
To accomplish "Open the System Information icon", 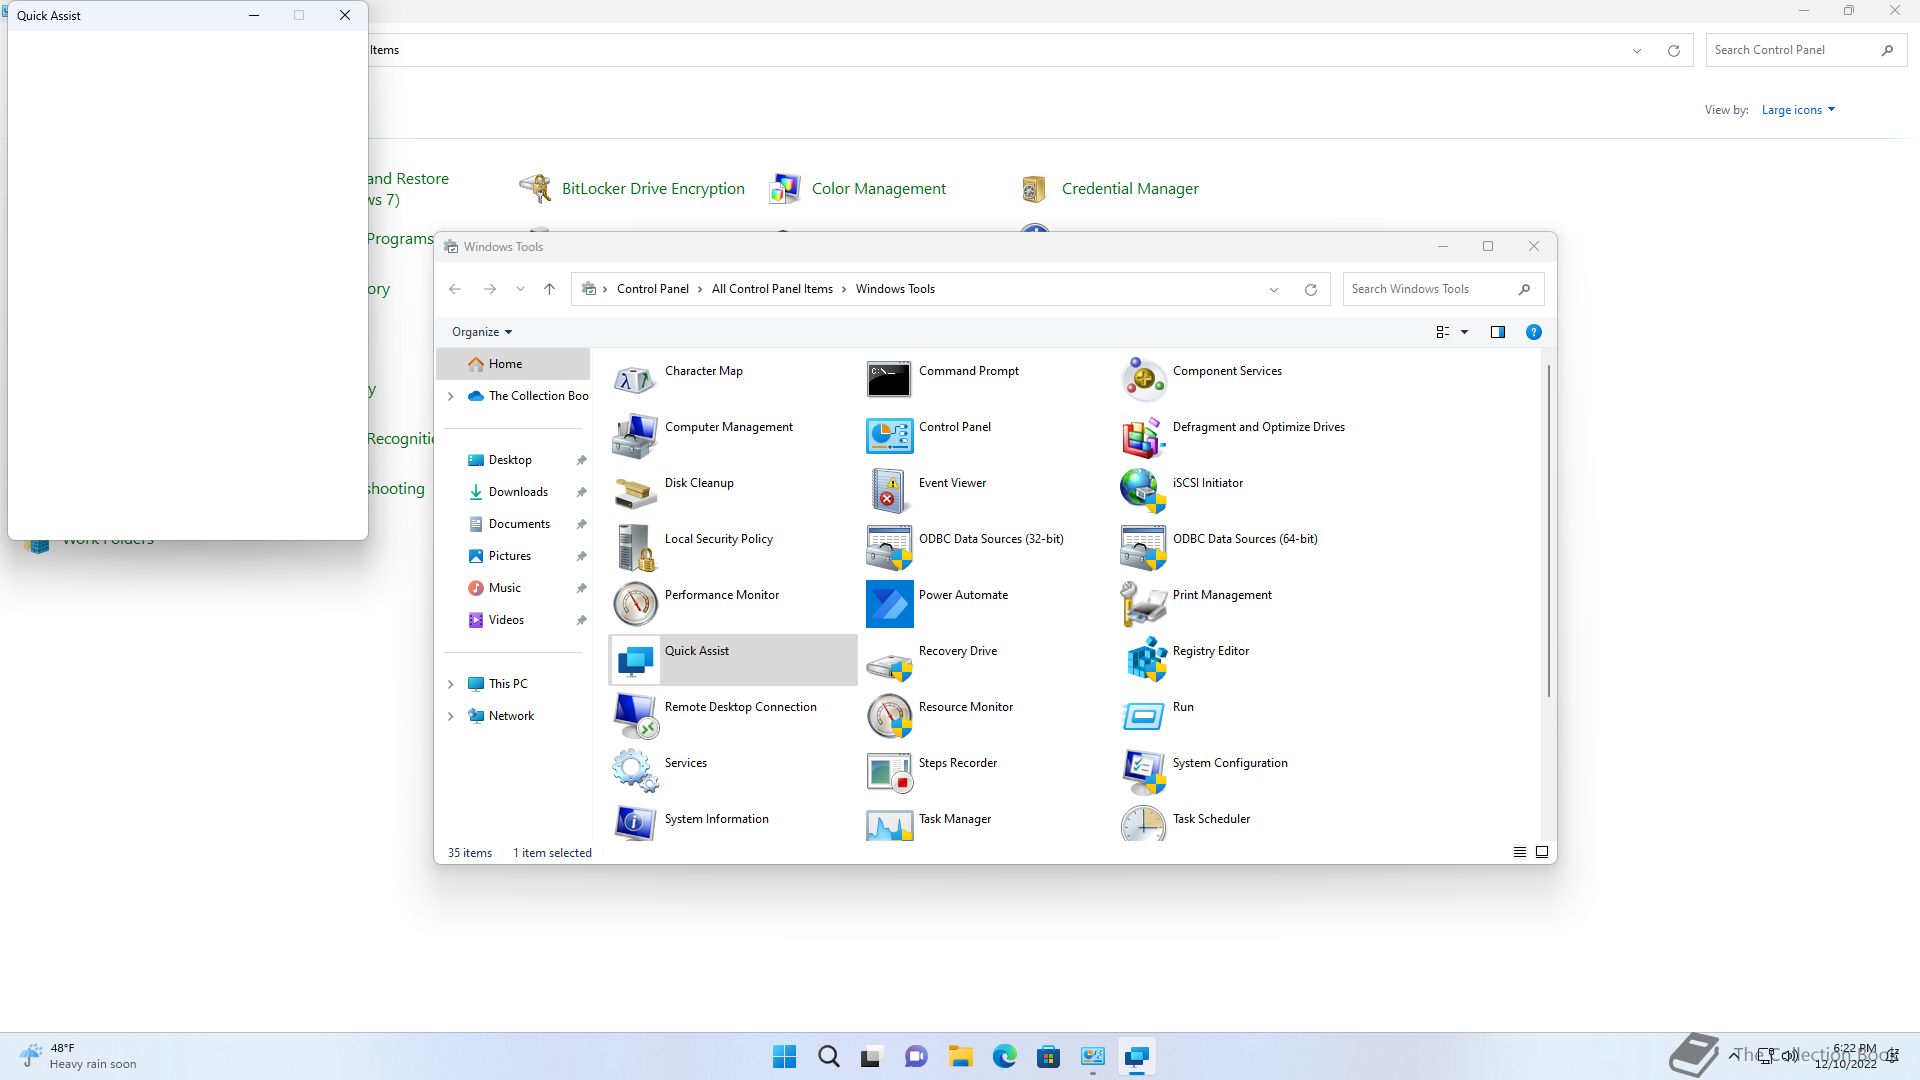I will click(x=635, y=824).
